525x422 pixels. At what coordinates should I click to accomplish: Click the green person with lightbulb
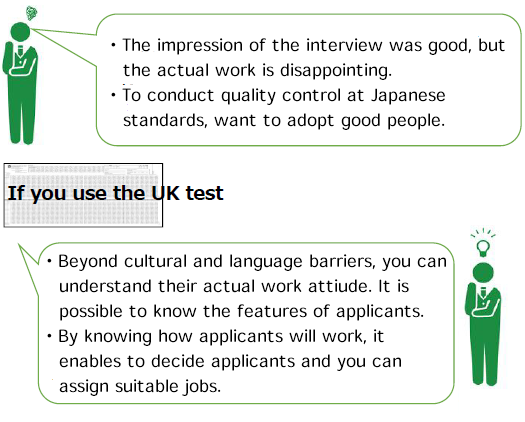pos(483,324)
